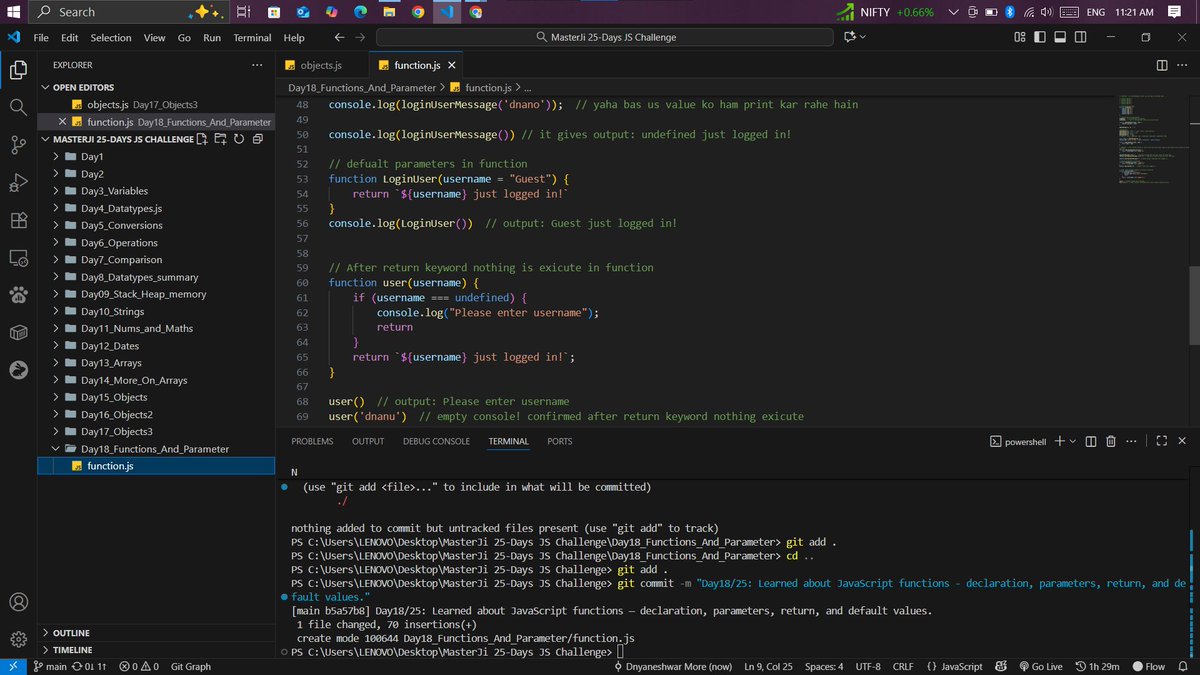This screenshot has width=1200, height=675.
Task: Open the Run and Debug view
Action: pyautogui.click(x=18, y=182)
